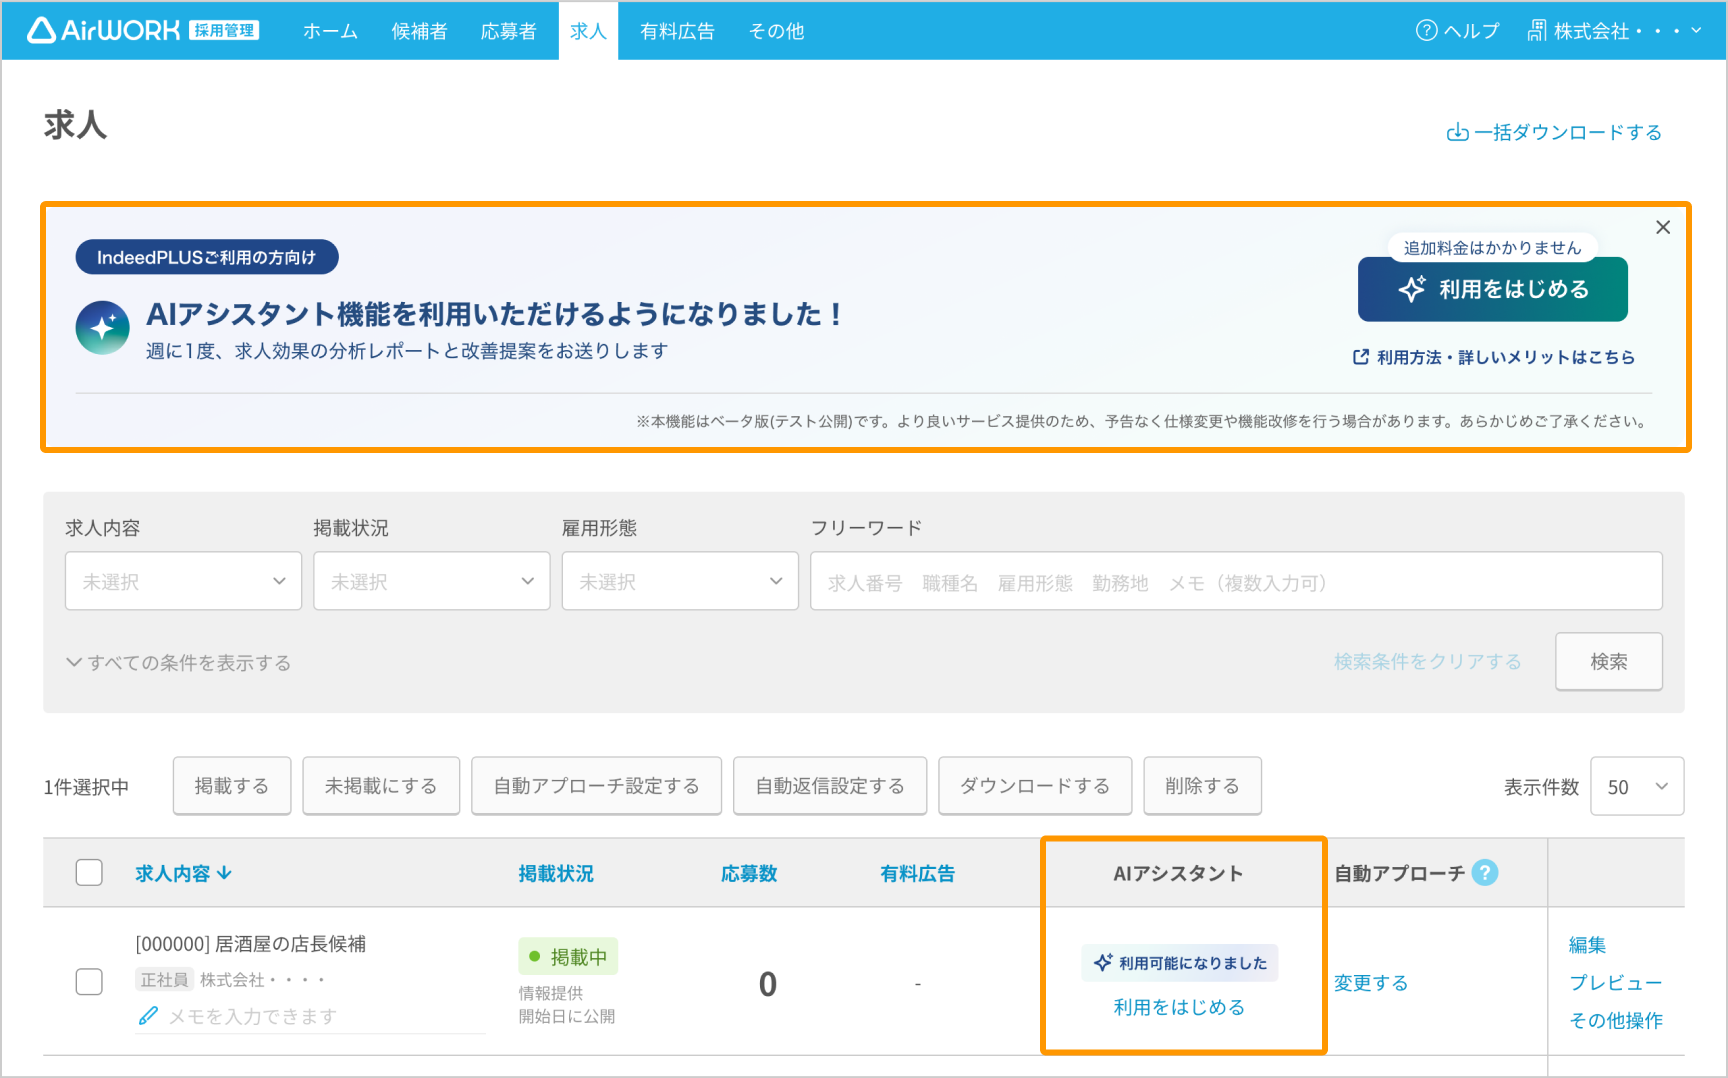Click the その他操作 link

pos(1616,1020)
